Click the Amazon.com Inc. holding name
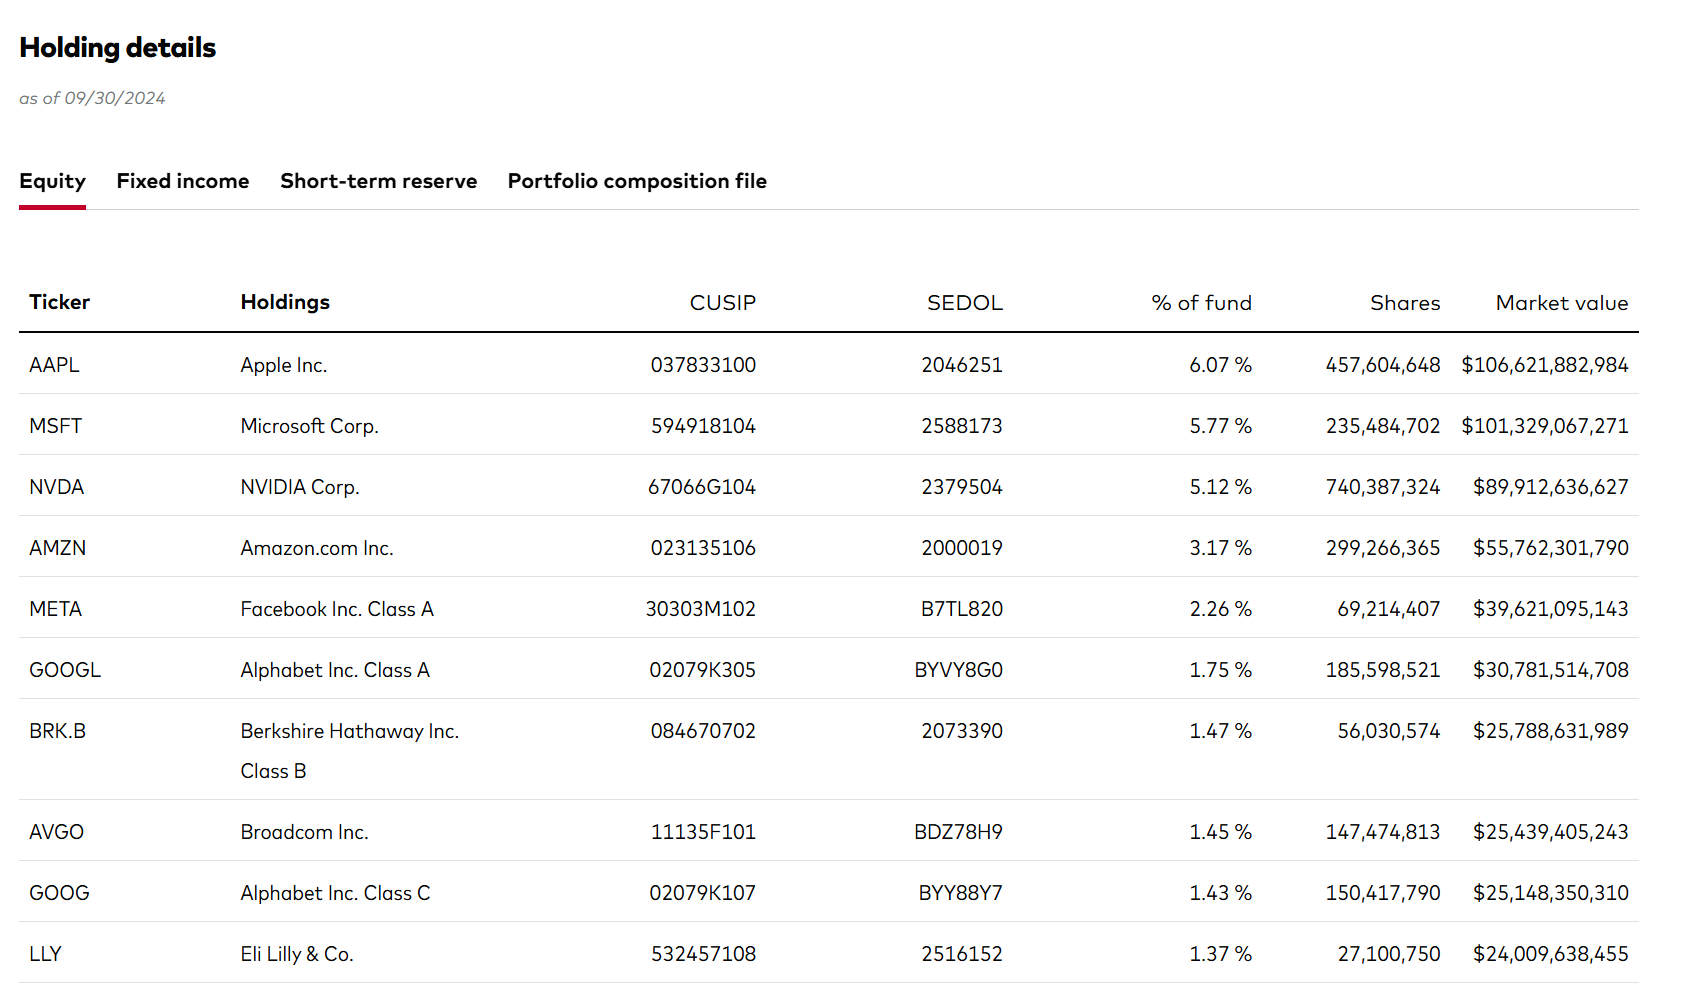The height and width of the screenshot is (993, 1693). (317, 548)
